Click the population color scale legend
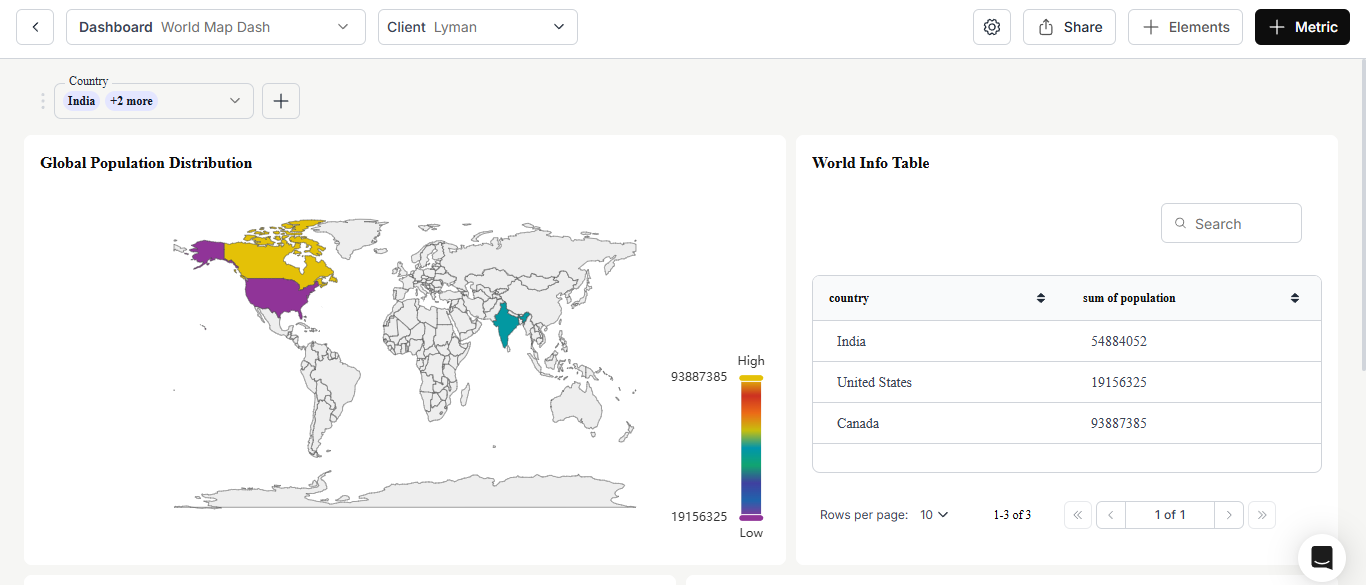 click(x=751, y=448)
